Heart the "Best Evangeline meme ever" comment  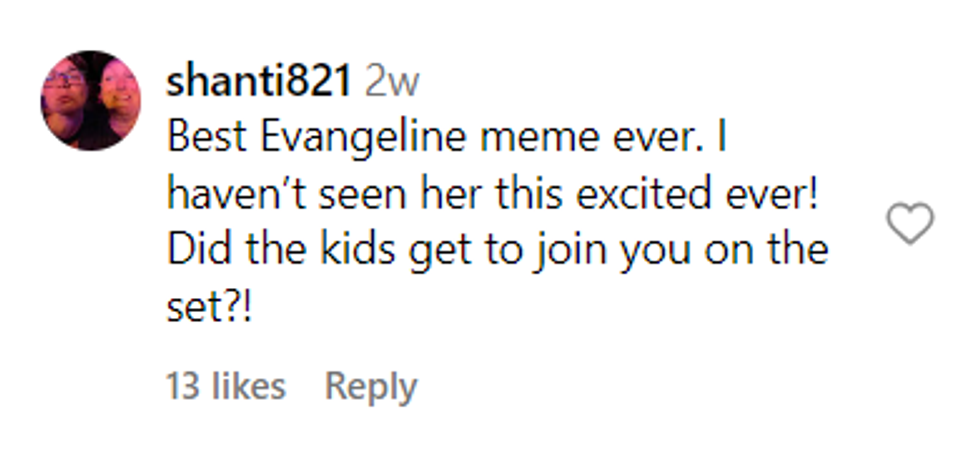tap(910, 222)
